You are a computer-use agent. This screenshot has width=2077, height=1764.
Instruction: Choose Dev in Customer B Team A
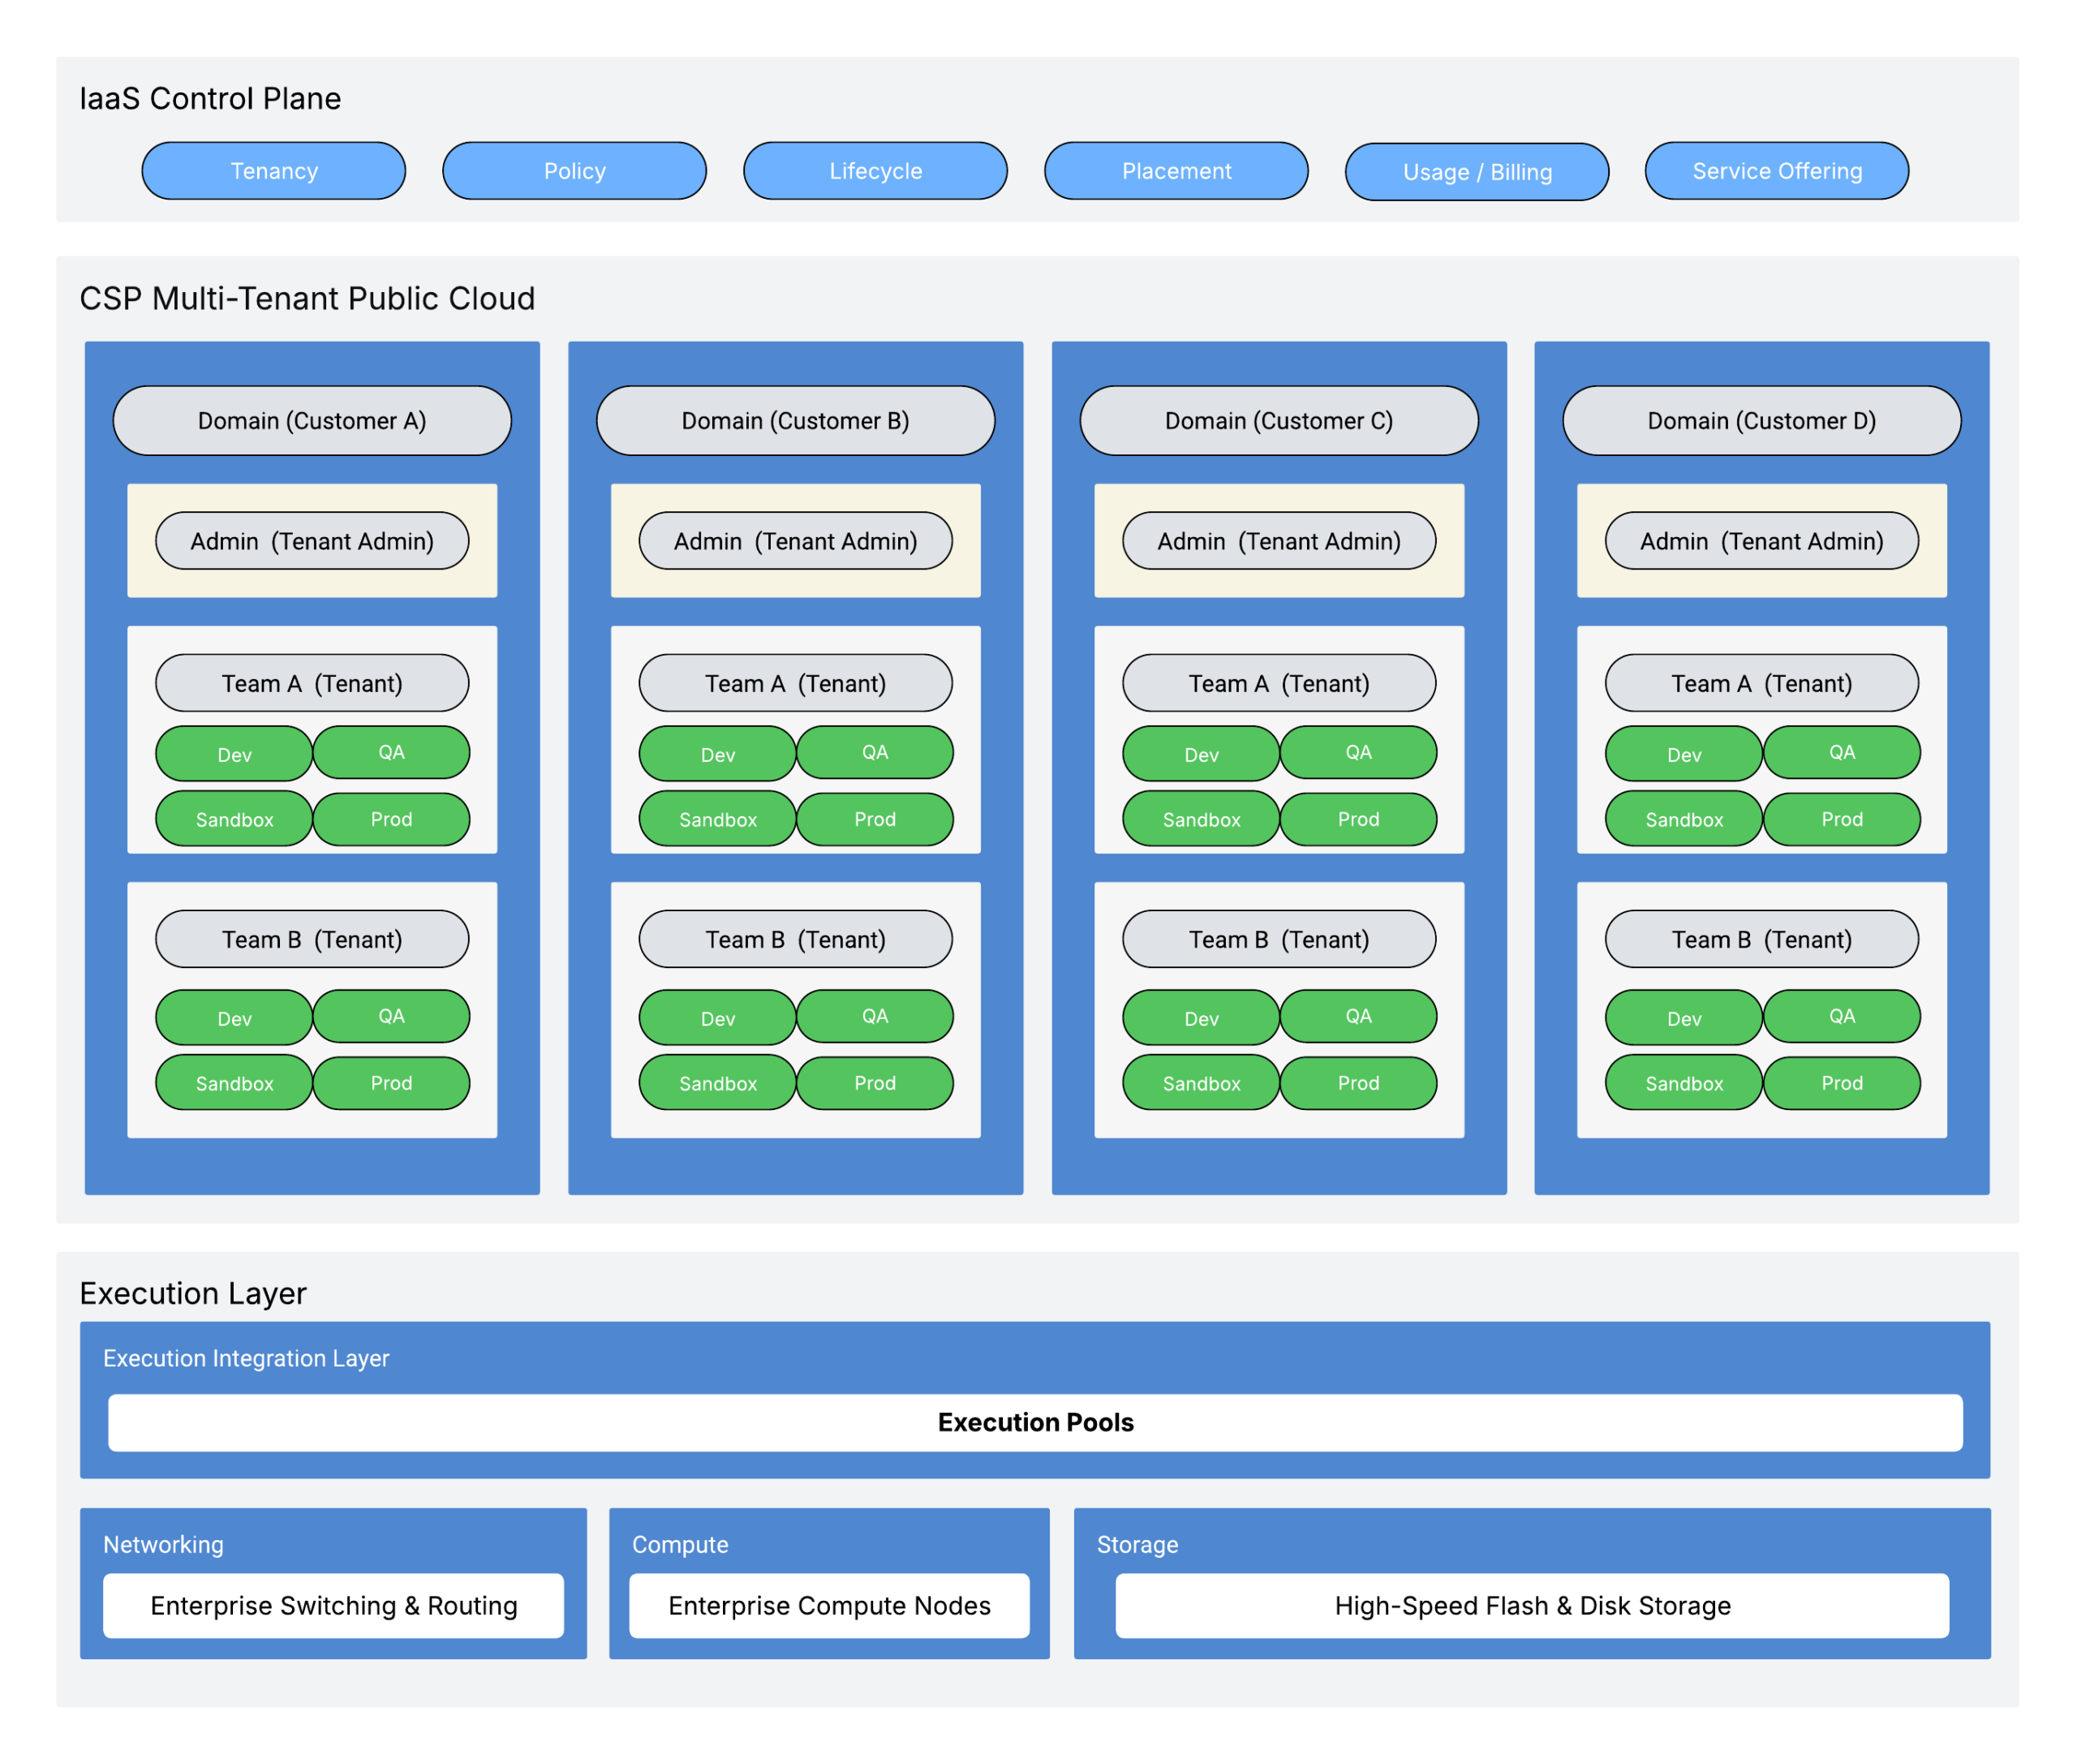click(x=718, y=754)
